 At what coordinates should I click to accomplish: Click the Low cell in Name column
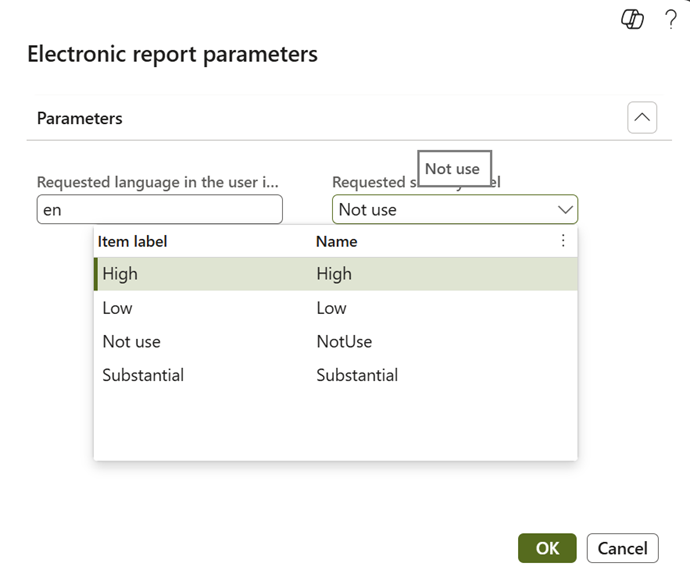pos(331,308)
